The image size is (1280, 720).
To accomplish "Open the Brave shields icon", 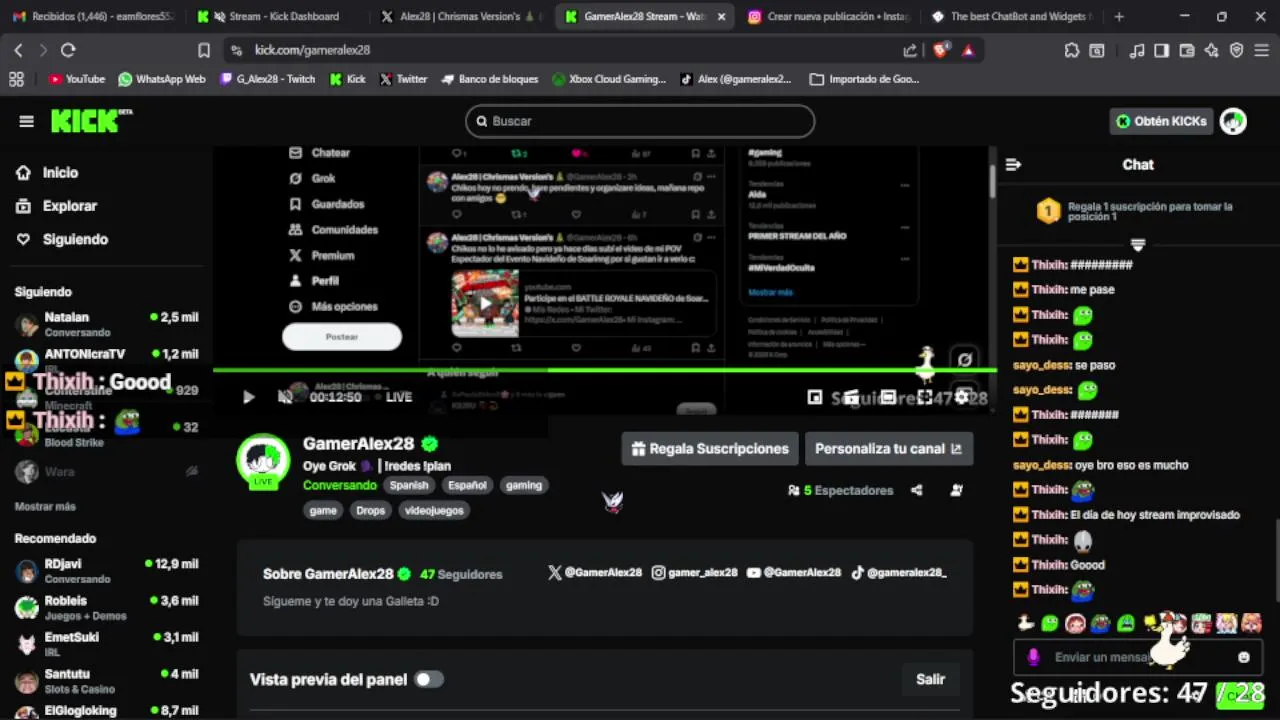I will (x=940, y=50).
